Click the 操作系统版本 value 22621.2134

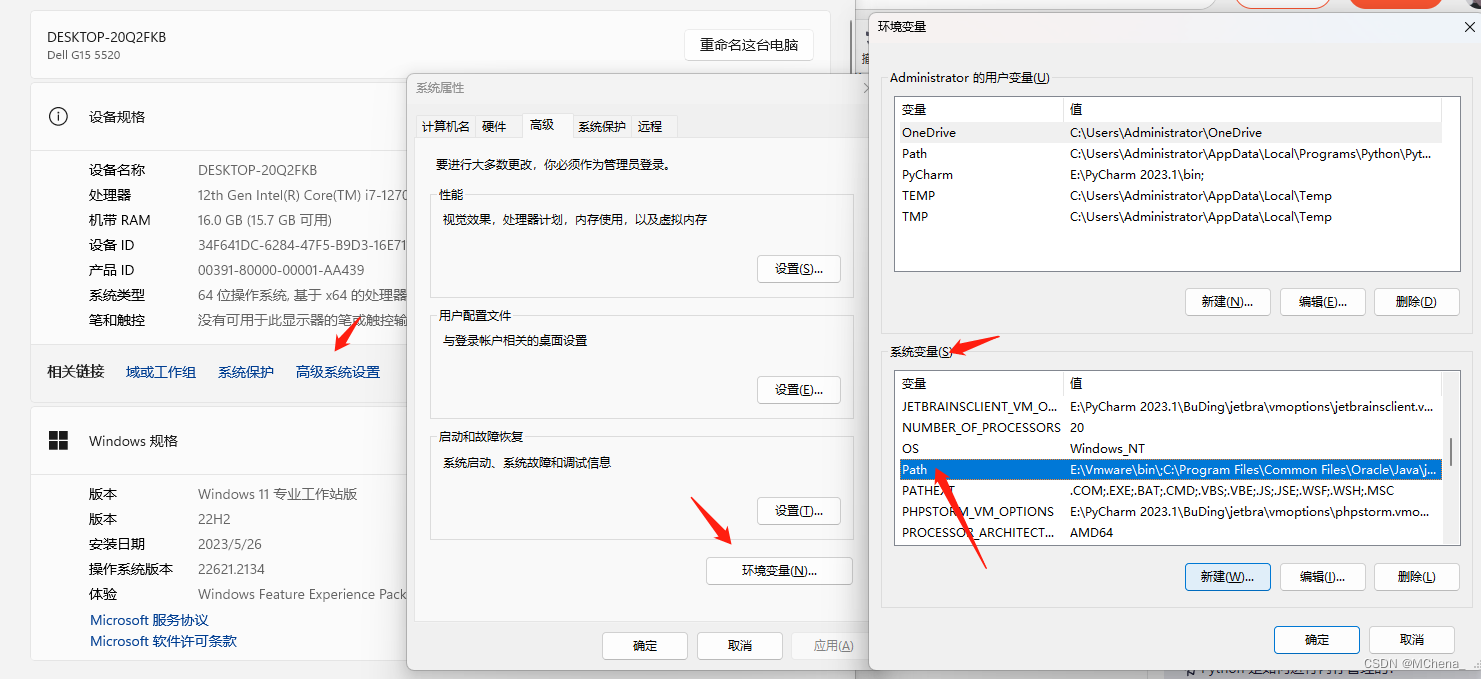click(232, 569)
